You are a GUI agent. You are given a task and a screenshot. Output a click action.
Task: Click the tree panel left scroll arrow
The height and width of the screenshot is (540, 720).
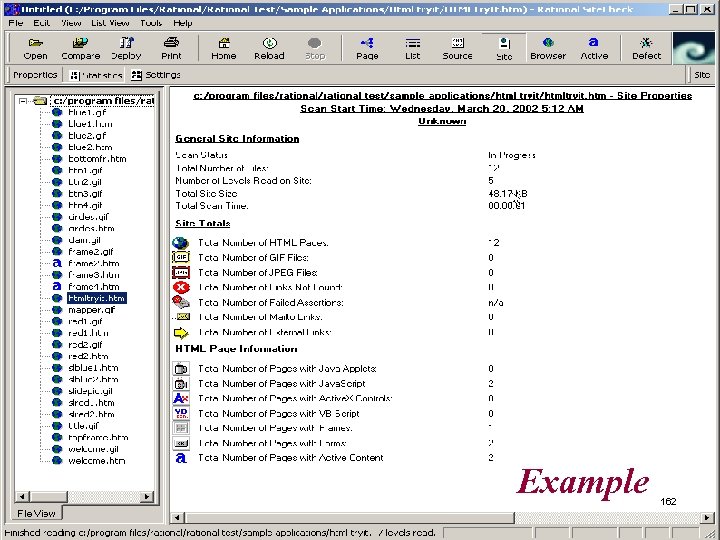click(22, 496)
